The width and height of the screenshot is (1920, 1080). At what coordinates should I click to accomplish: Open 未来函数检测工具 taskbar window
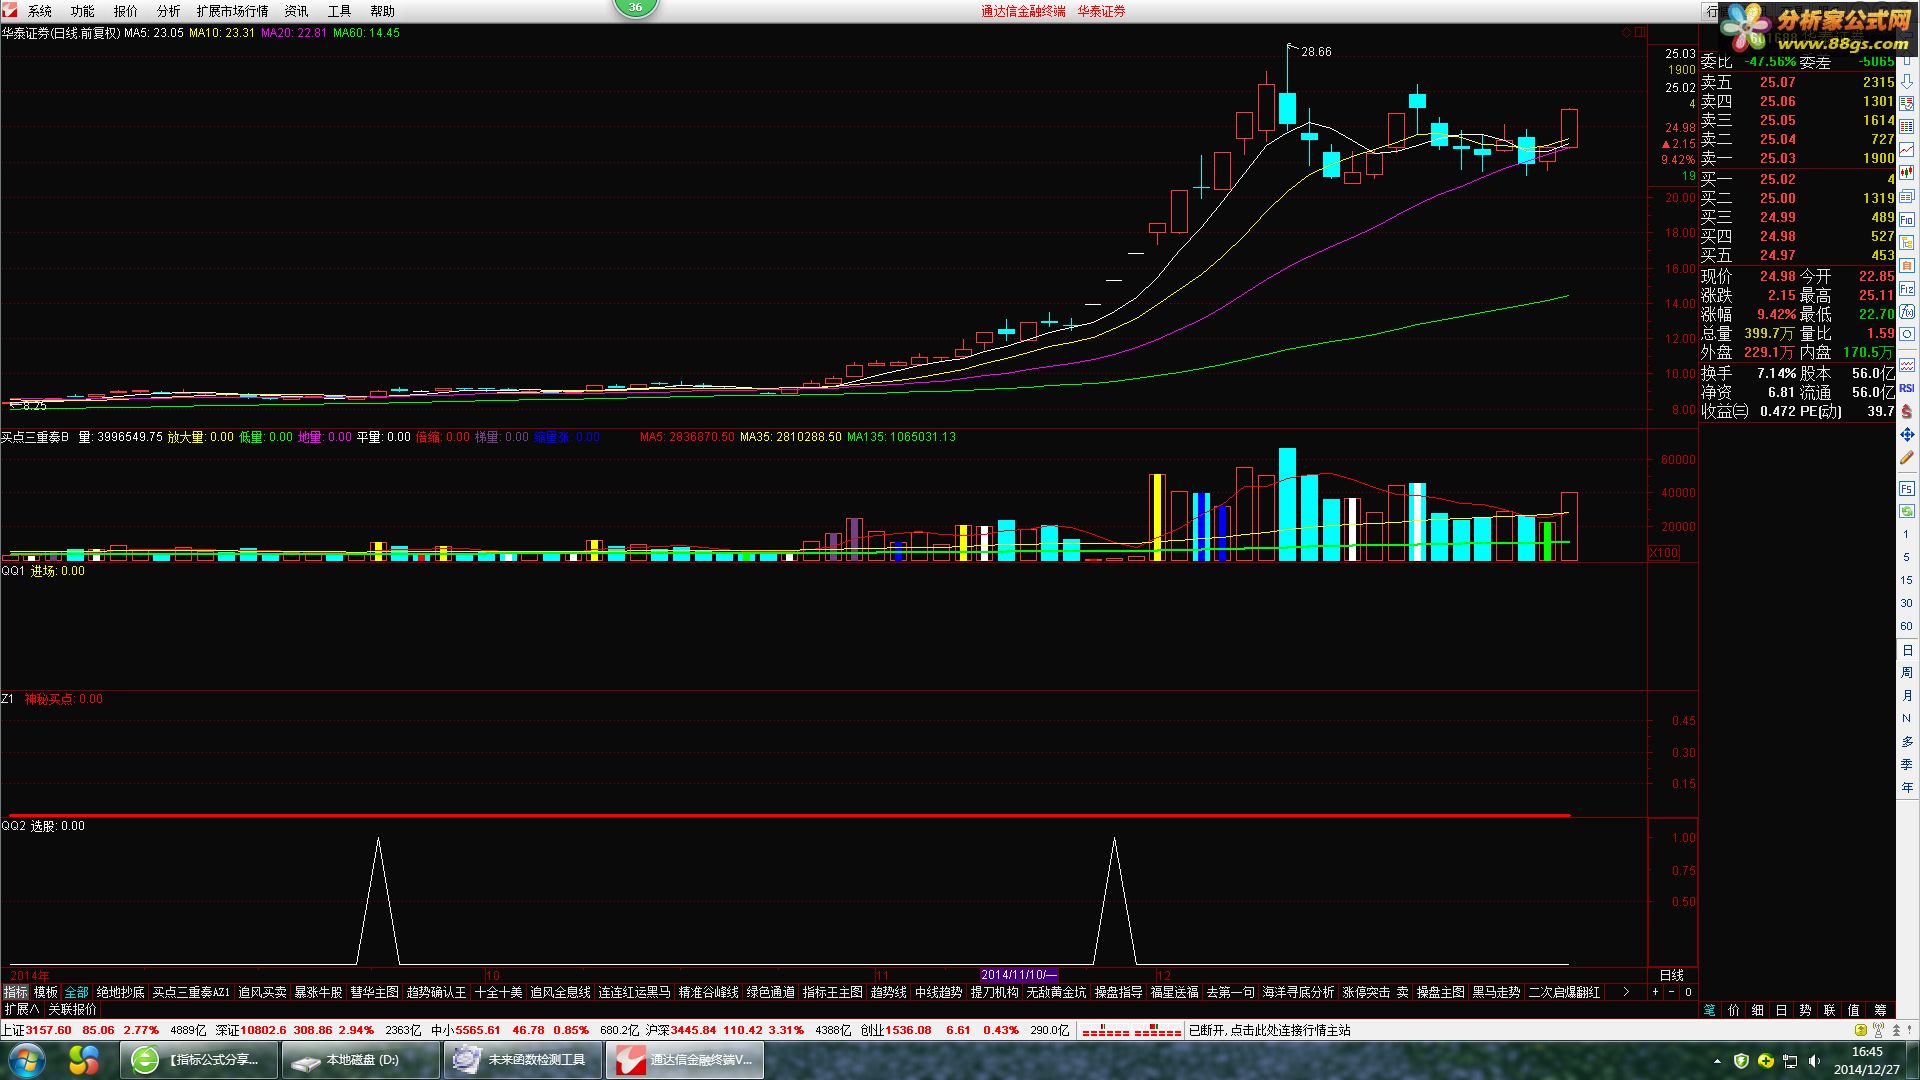pyautogui.click(x=523, y=1060)
